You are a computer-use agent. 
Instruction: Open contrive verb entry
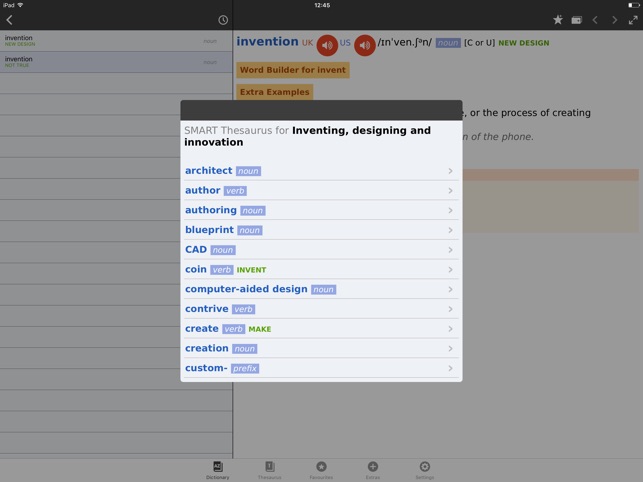[x=321, y=309]
